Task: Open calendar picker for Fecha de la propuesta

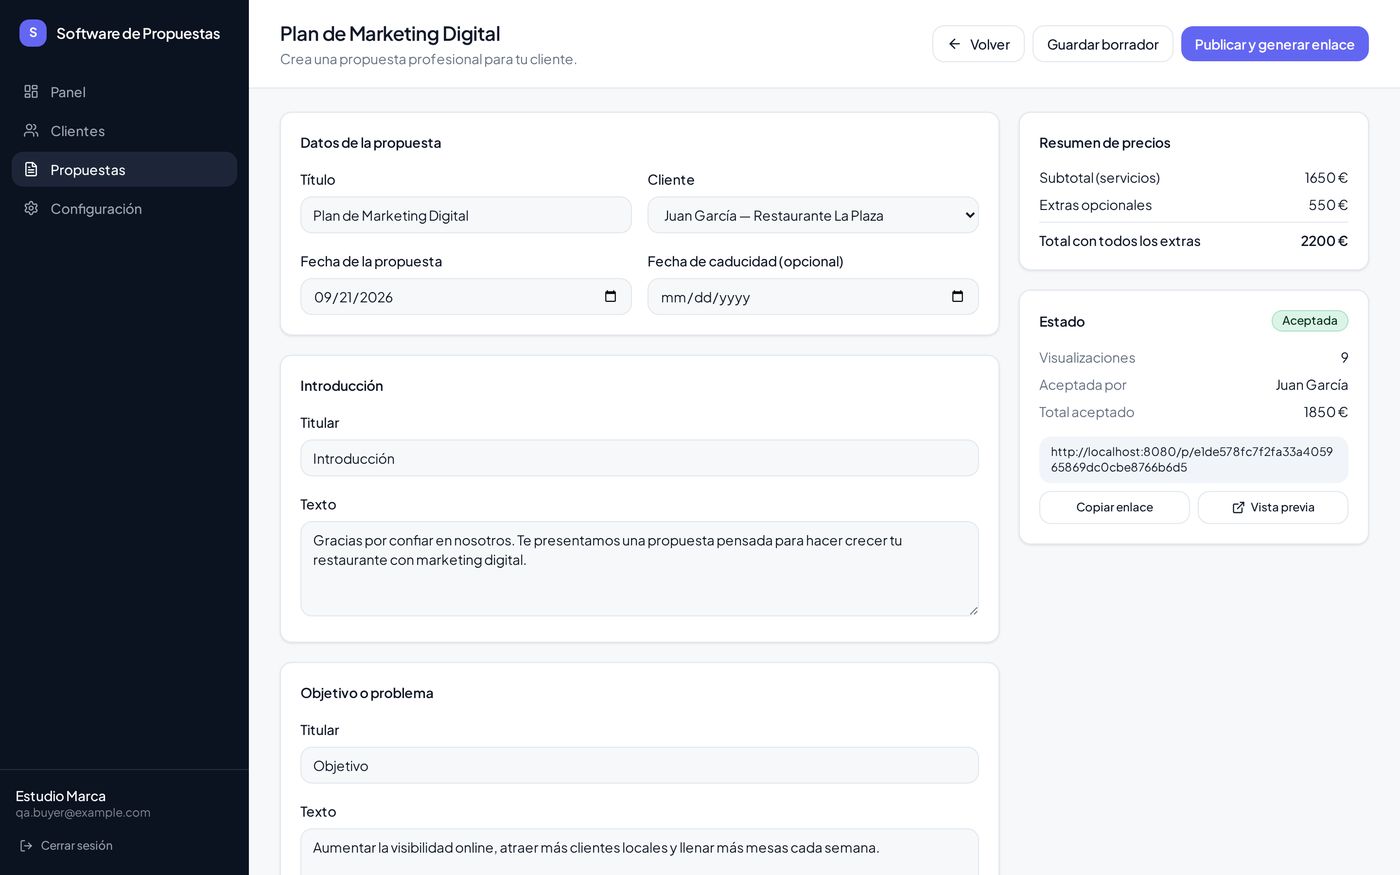Action: (610, 297)
